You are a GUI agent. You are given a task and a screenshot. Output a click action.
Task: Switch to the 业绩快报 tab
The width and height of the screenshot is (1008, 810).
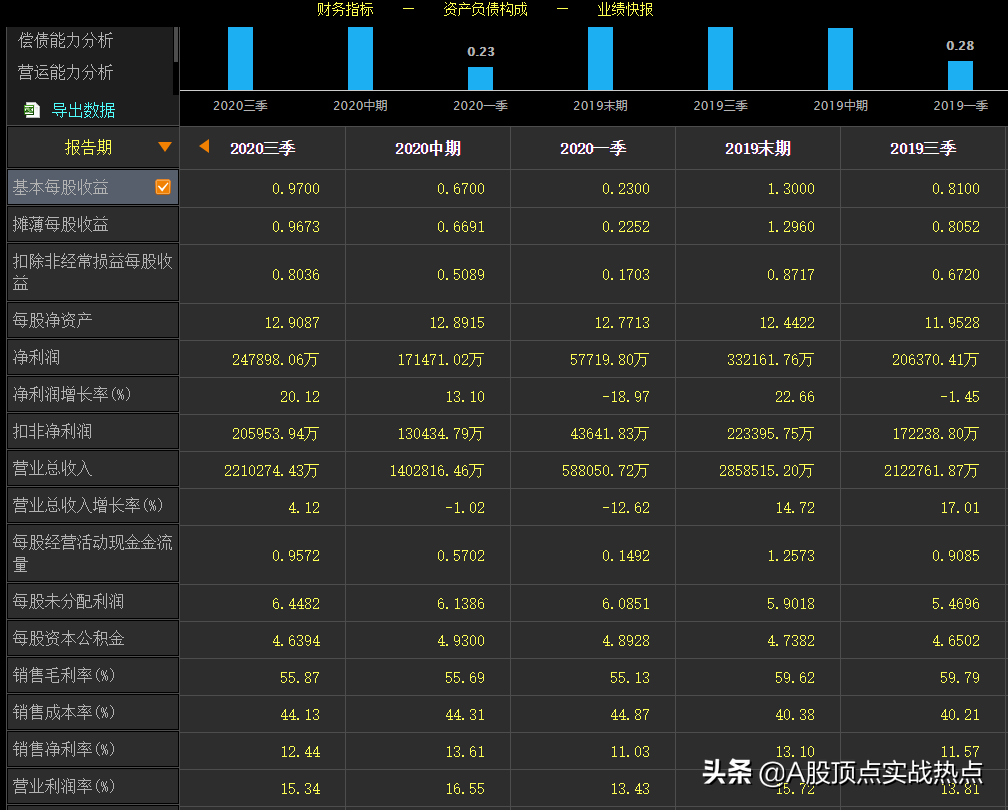[625, 9]
